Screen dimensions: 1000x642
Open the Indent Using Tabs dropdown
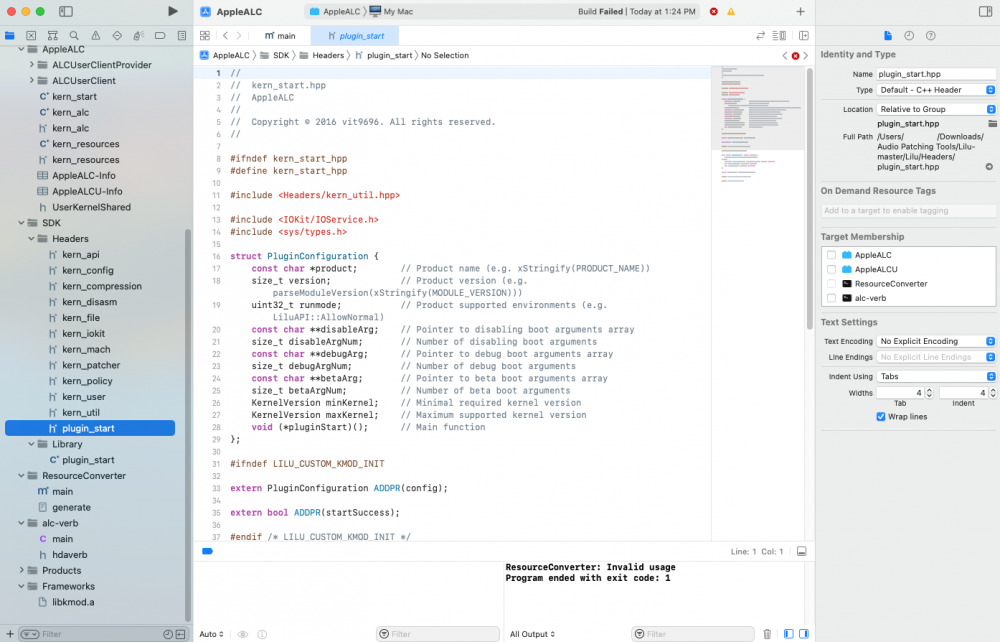tap(936, 376)
